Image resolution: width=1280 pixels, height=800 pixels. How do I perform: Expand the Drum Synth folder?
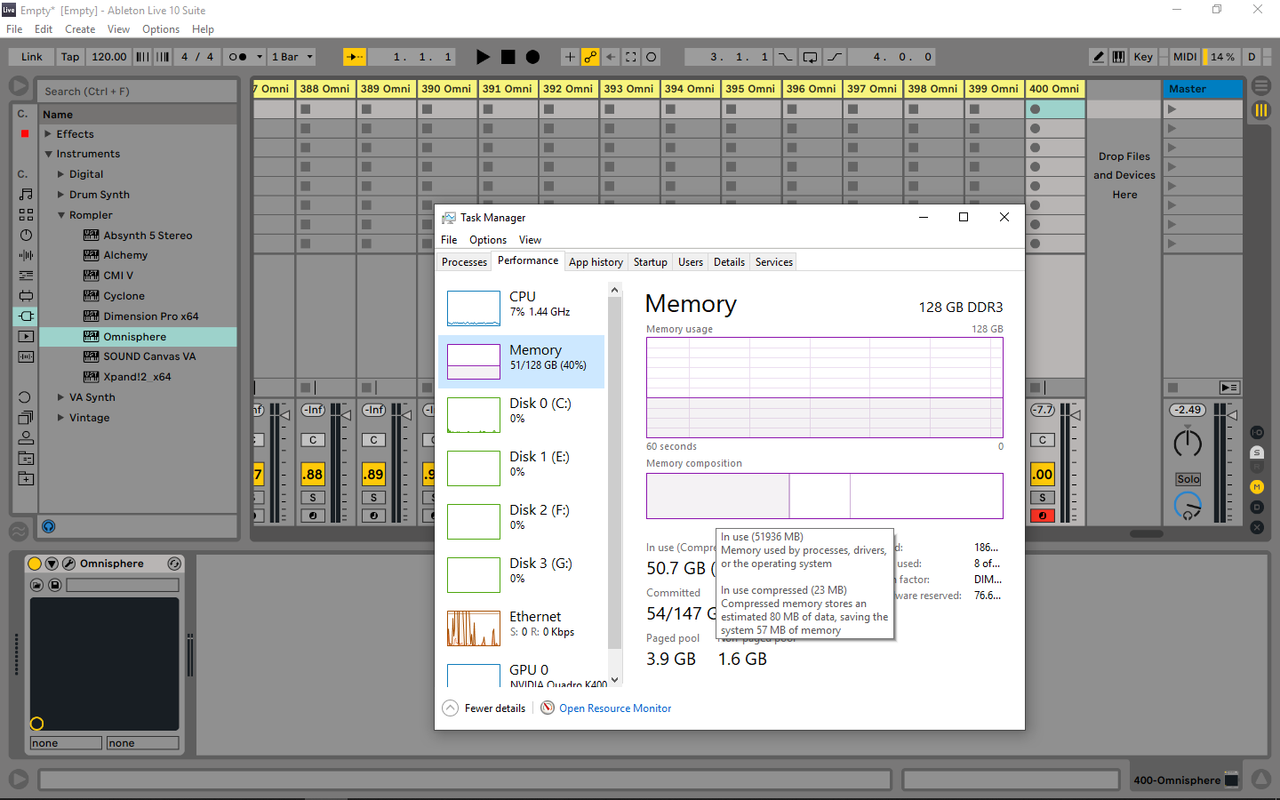click(x=61, y=195)
